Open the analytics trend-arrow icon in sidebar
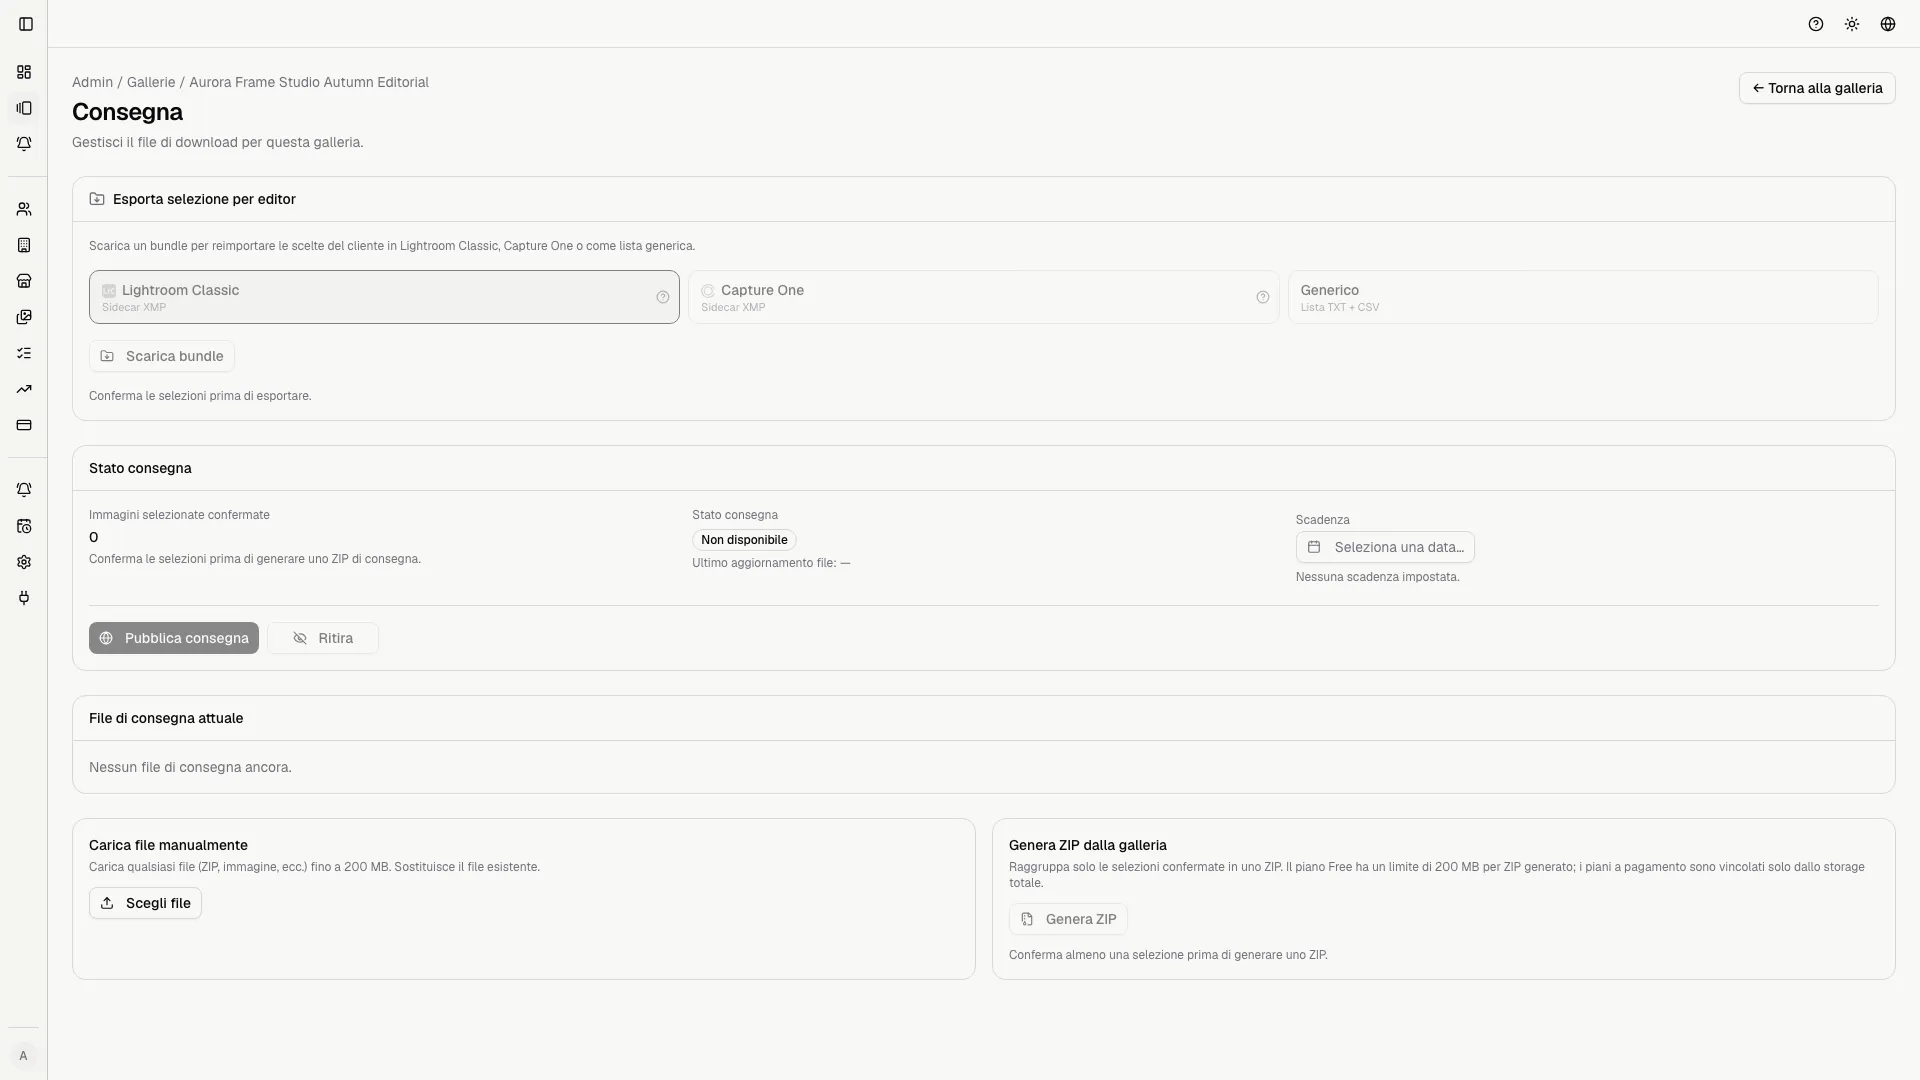This screenshot has width=1920, height=1080. pyautogui.click(x=24, y=389)
